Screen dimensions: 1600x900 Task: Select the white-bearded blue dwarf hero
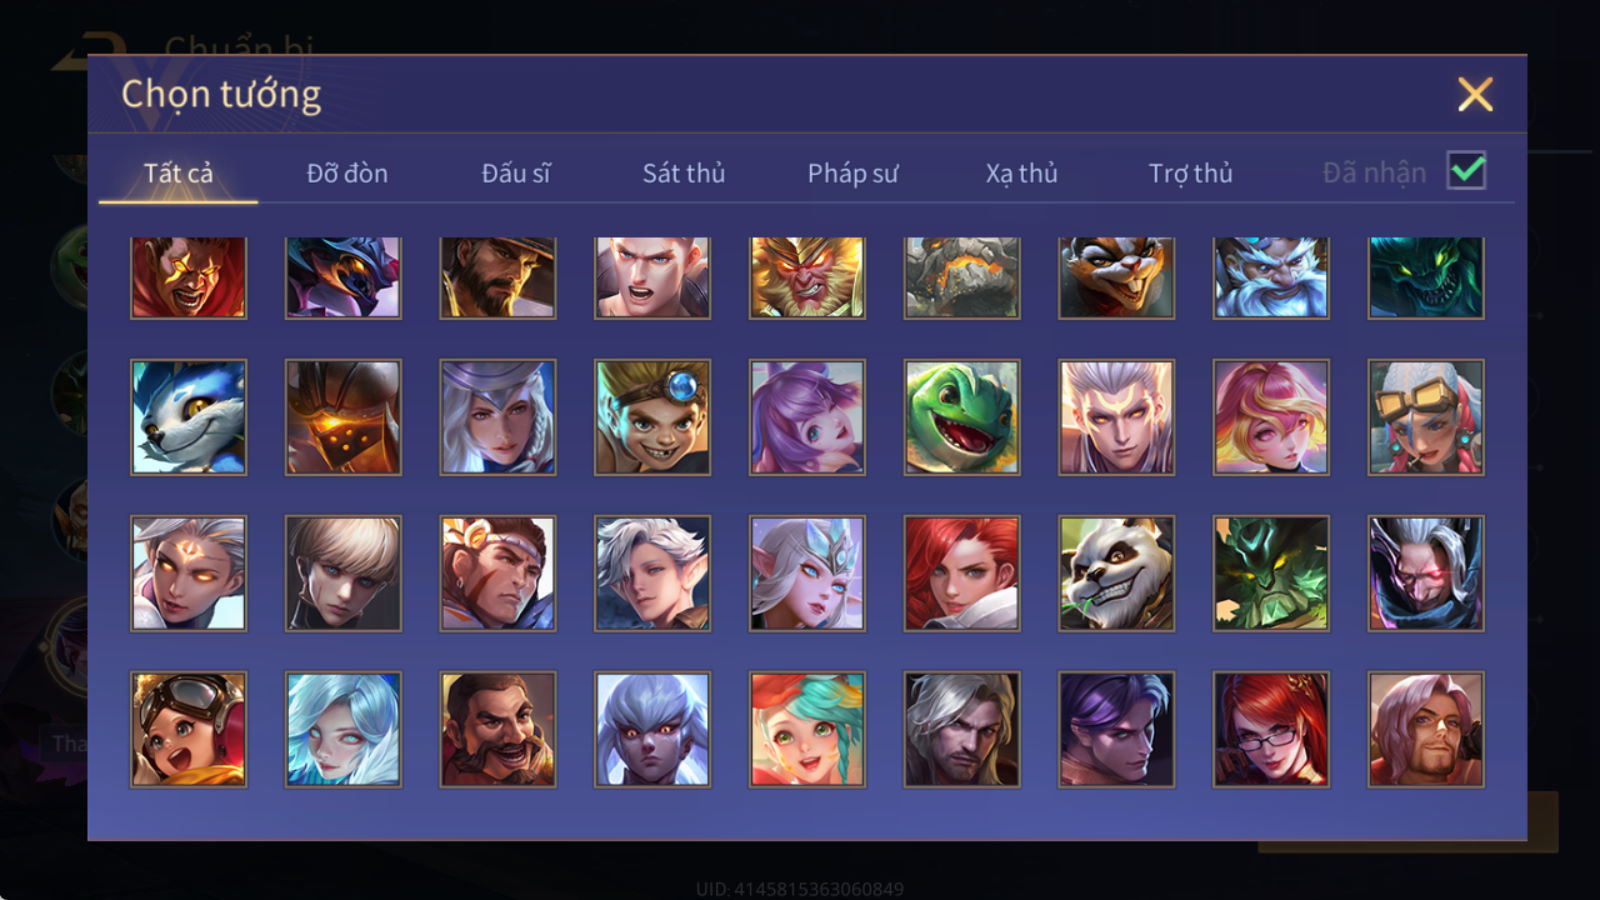coord(1271,277)
